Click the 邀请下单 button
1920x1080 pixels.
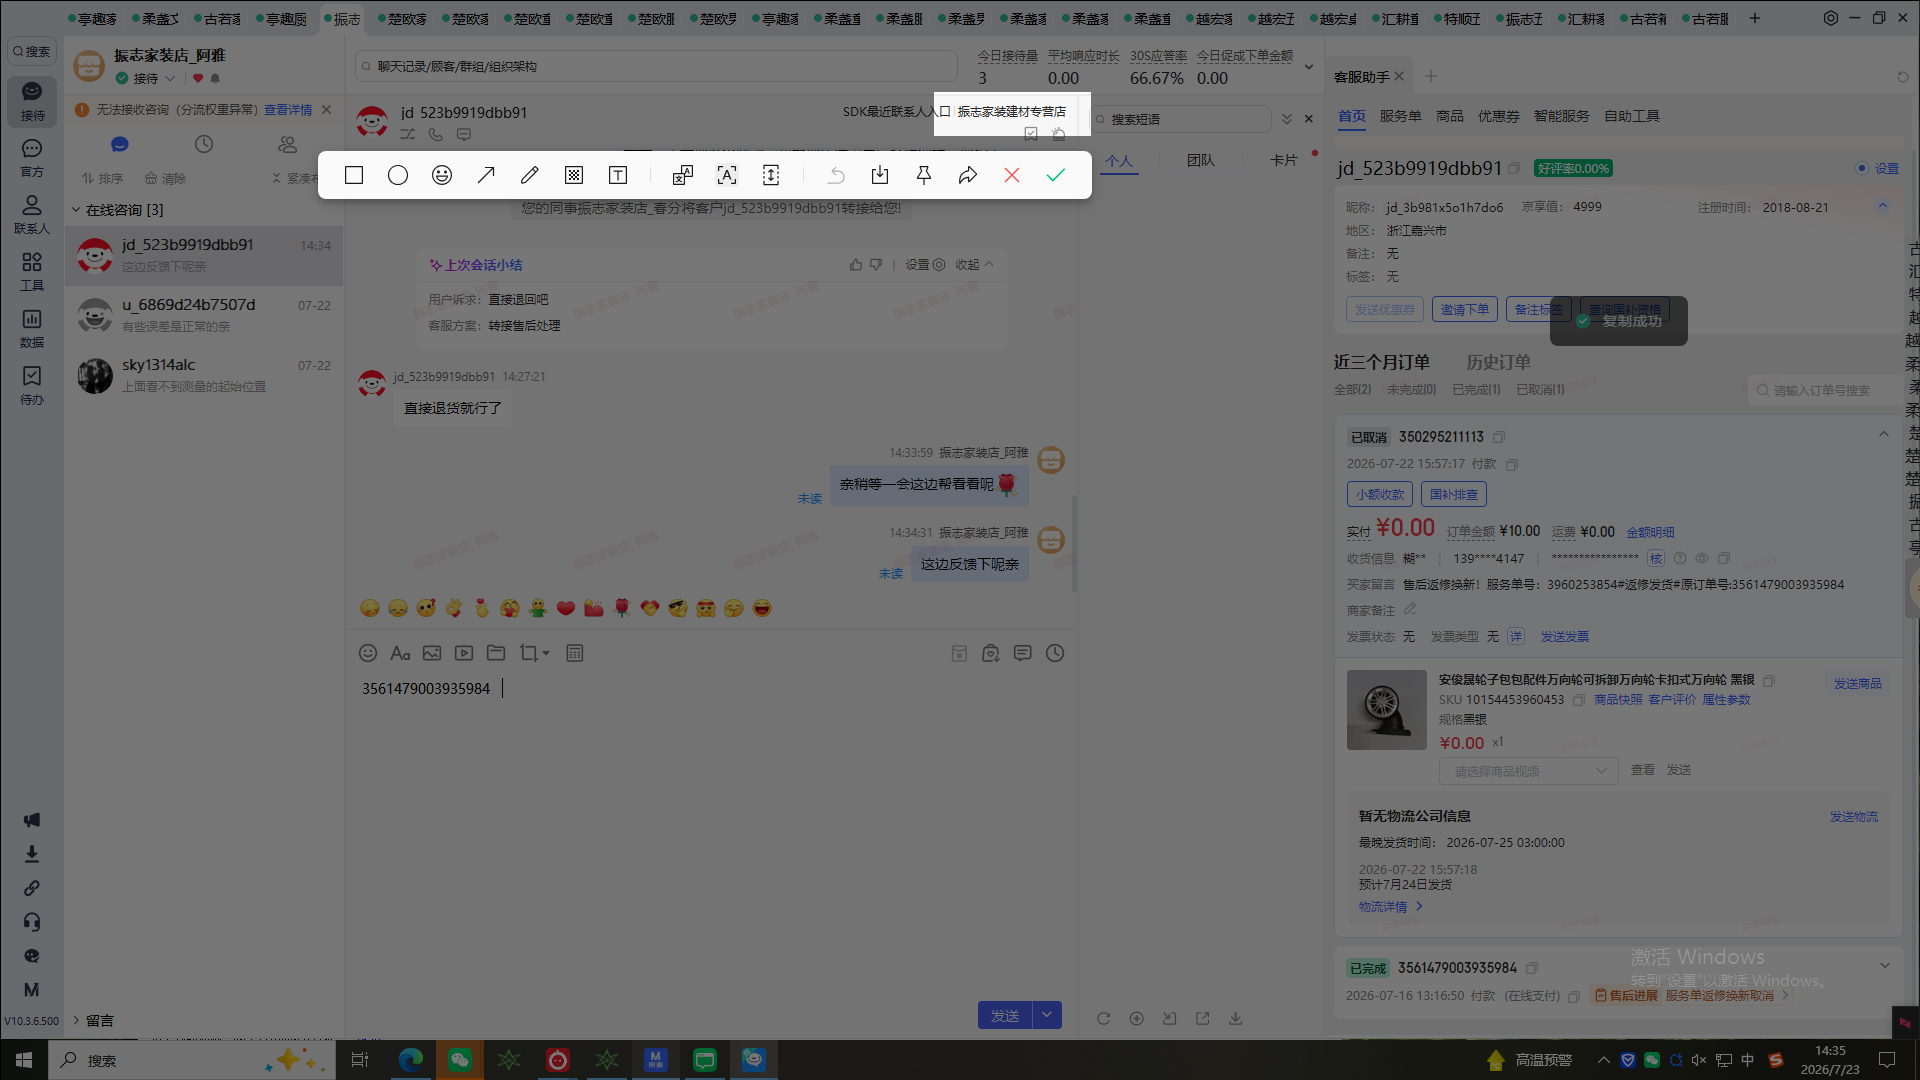1465,310
